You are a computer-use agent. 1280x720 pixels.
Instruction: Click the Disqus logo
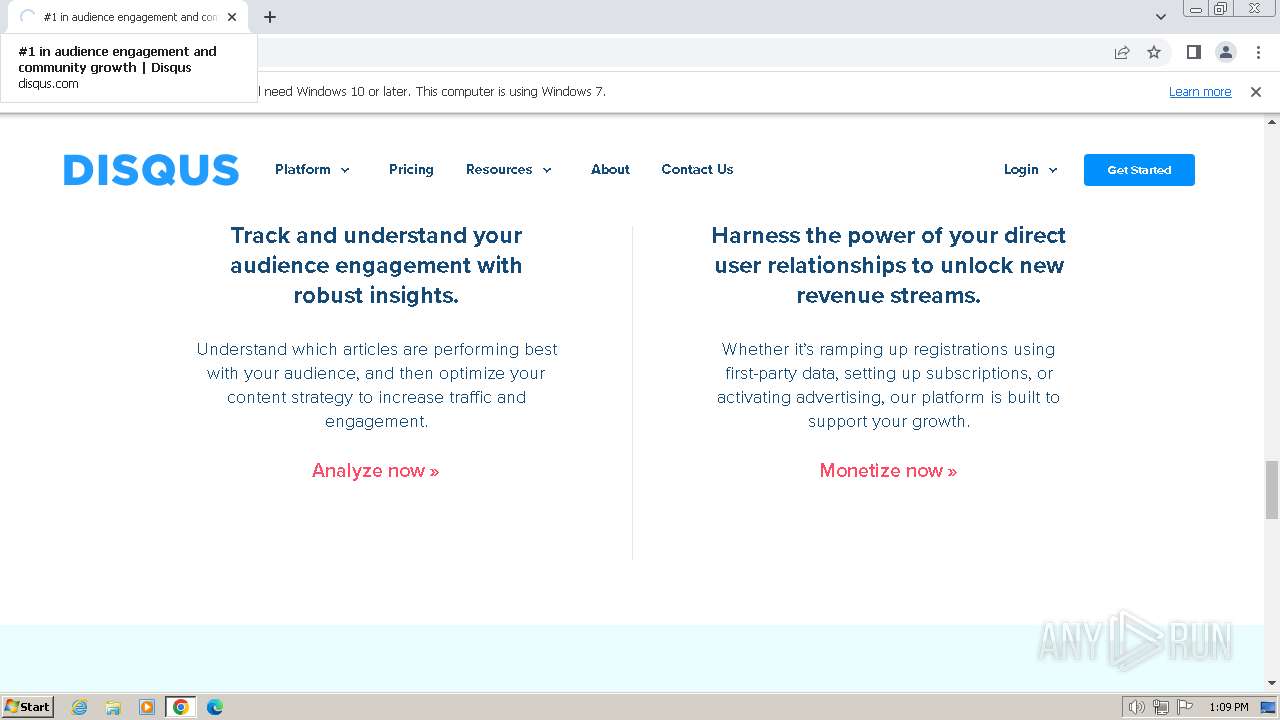151,170
